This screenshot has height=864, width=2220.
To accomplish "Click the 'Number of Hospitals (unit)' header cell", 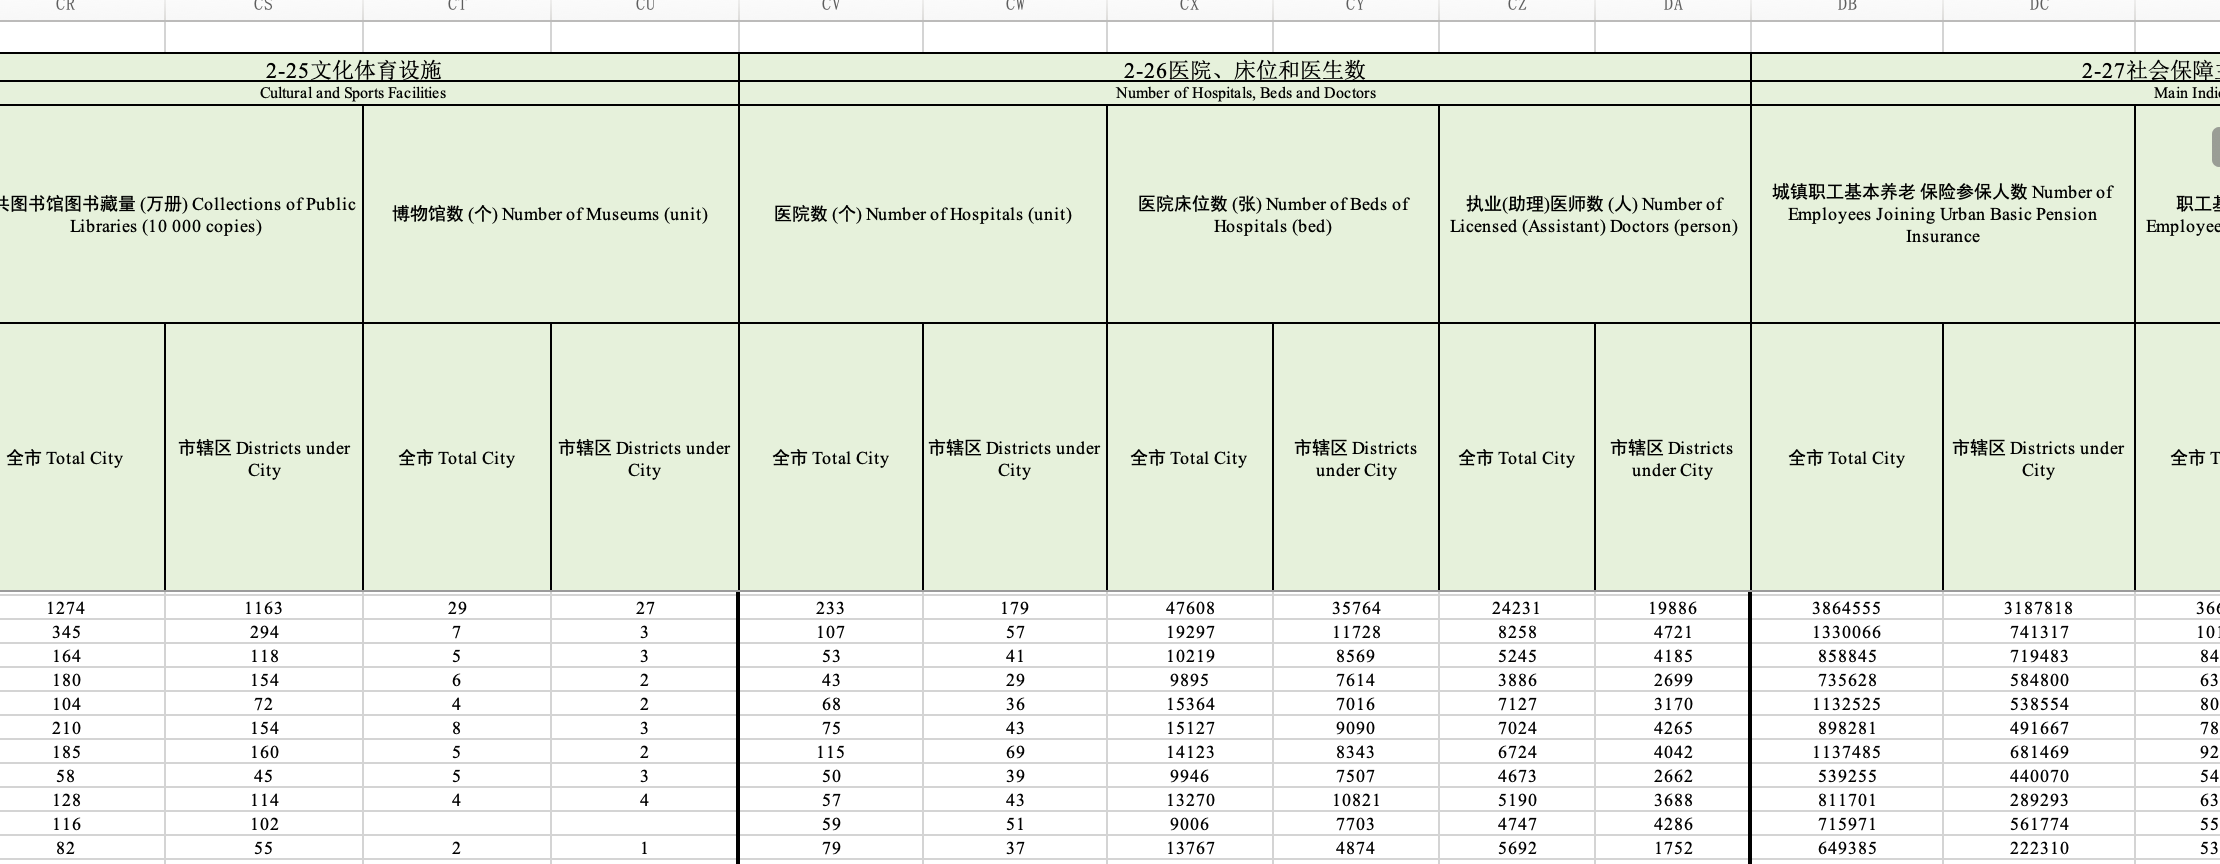I will 923,214.
